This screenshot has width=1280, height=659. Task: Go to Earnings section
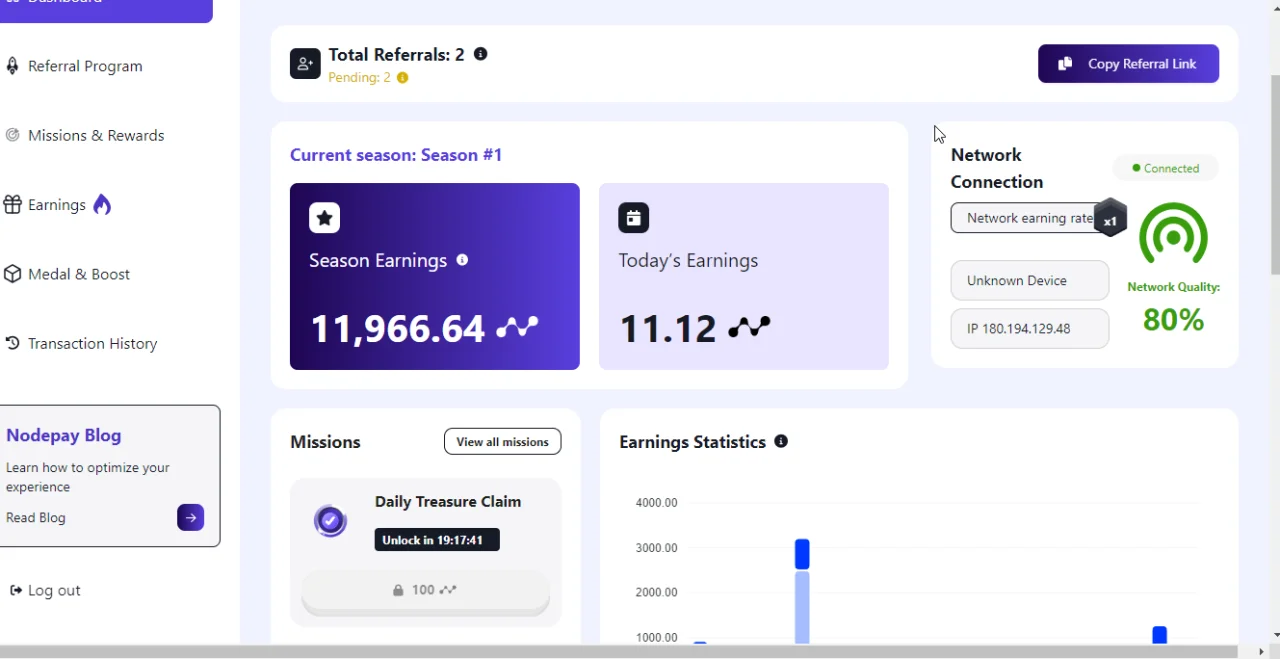click(x=57, y=205)
